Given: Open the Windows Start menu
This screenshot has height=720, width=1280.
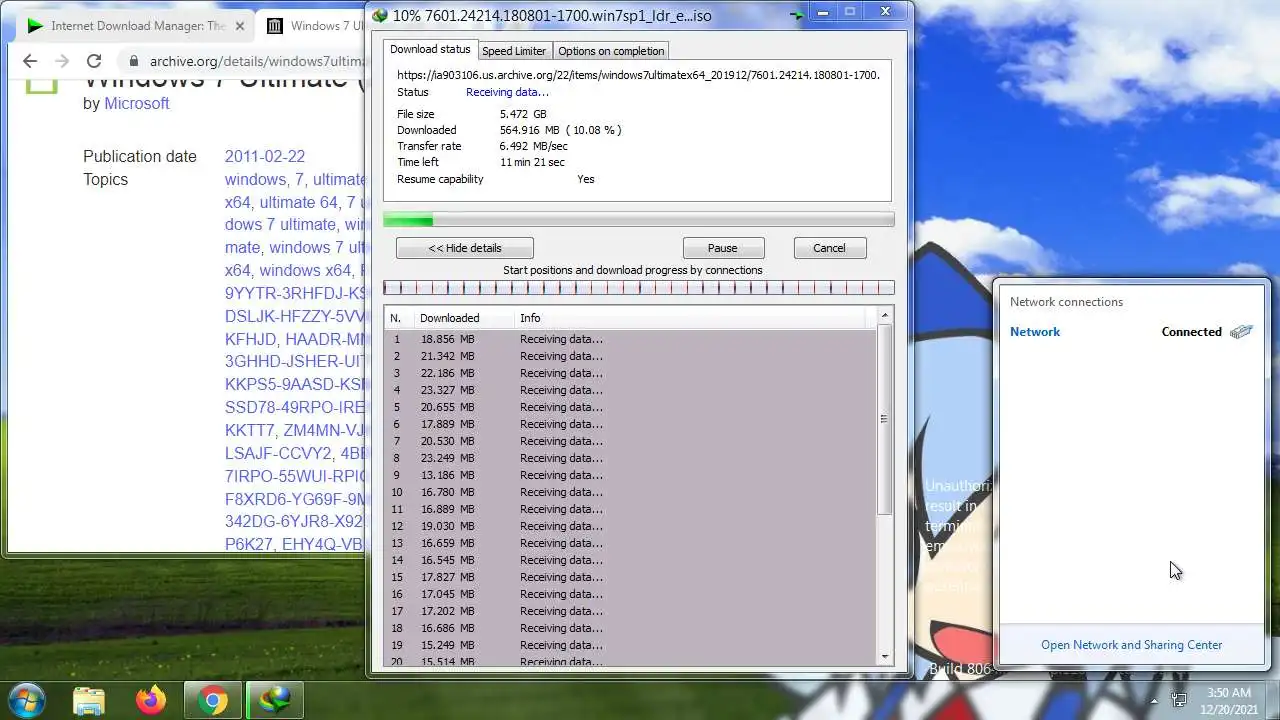Looking at the screenshot, I should [26, 699].
